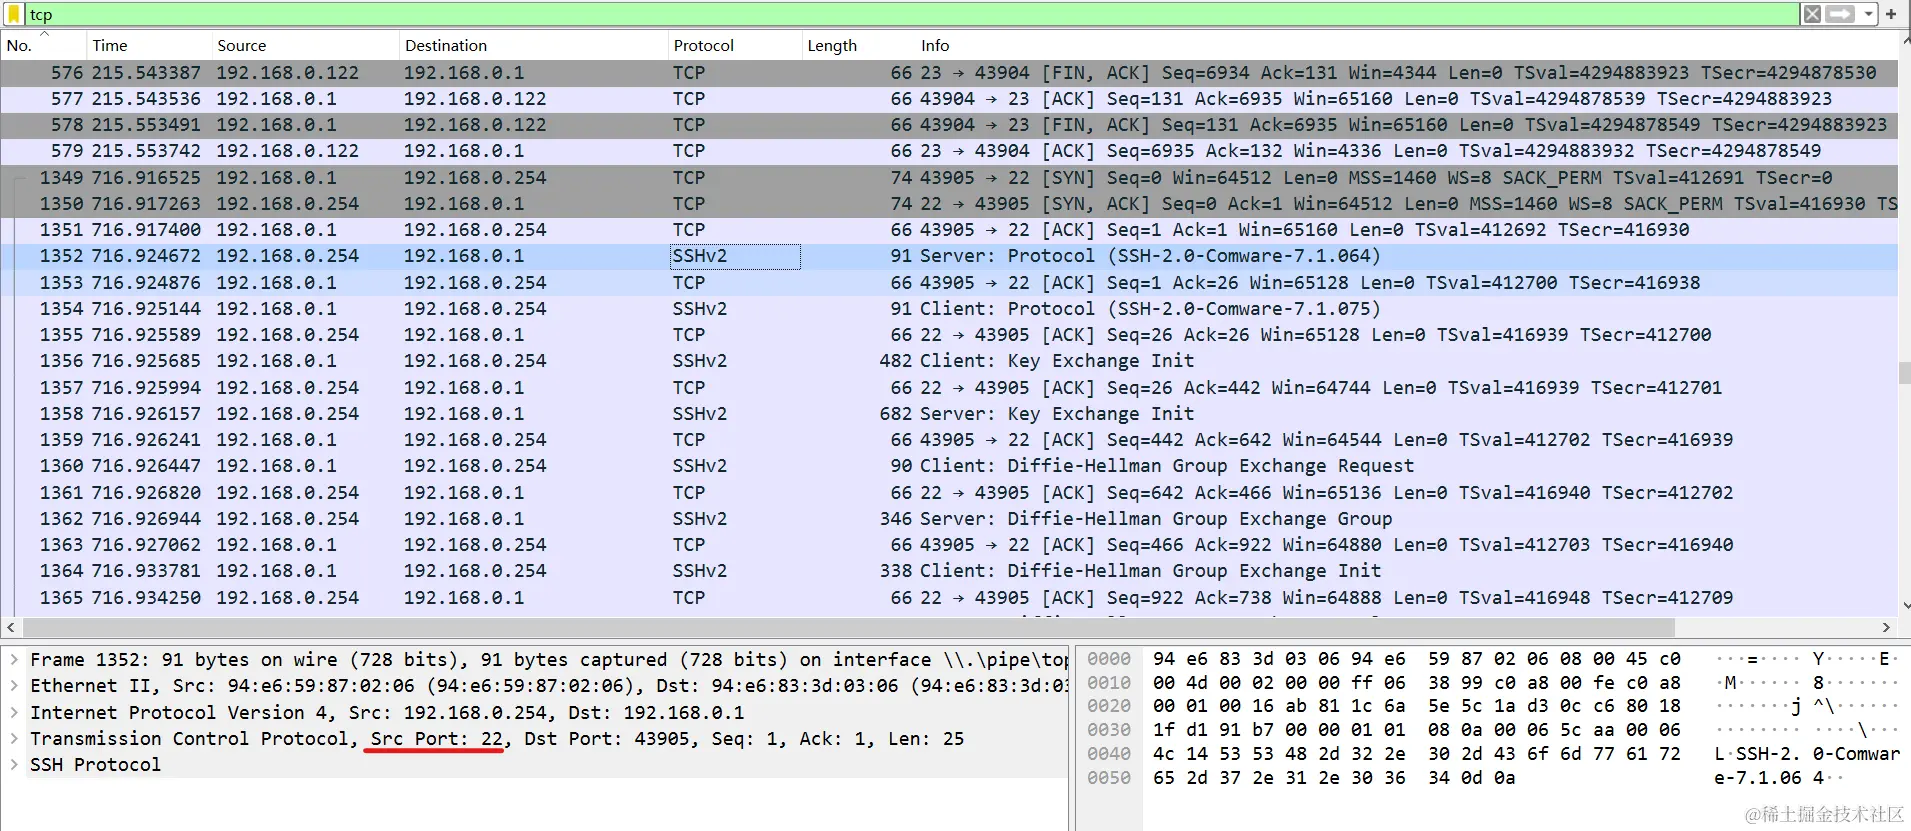
Task: Select packet 579 ACK row
Action: 949,151
